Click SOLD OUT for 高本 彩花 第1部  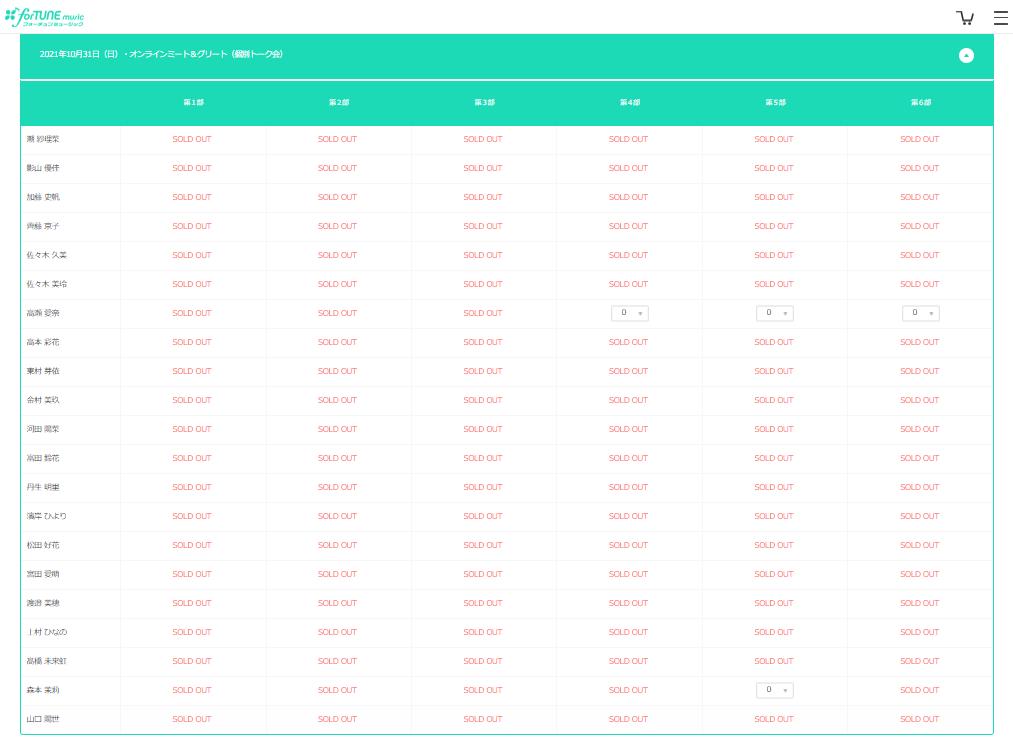click(192, 342)
